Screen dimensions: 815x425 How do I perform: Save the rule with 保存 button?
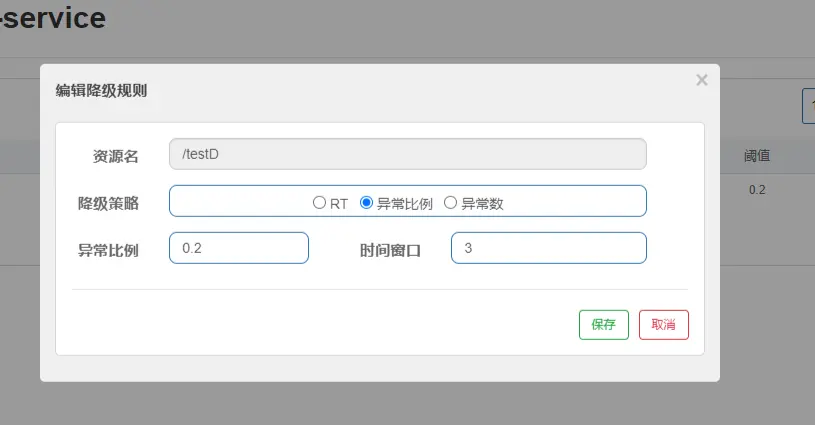click(604, 325)
